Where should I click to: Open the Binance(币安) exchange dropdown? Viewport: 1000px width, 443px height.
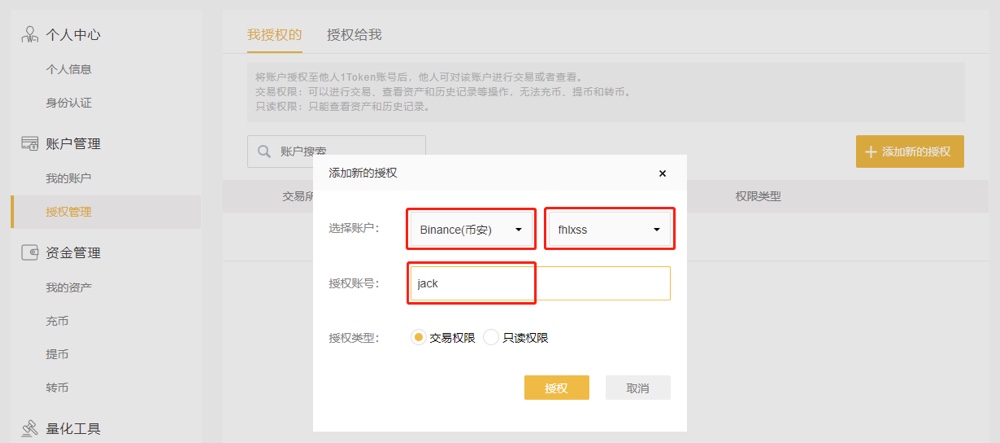pos(471,229)
